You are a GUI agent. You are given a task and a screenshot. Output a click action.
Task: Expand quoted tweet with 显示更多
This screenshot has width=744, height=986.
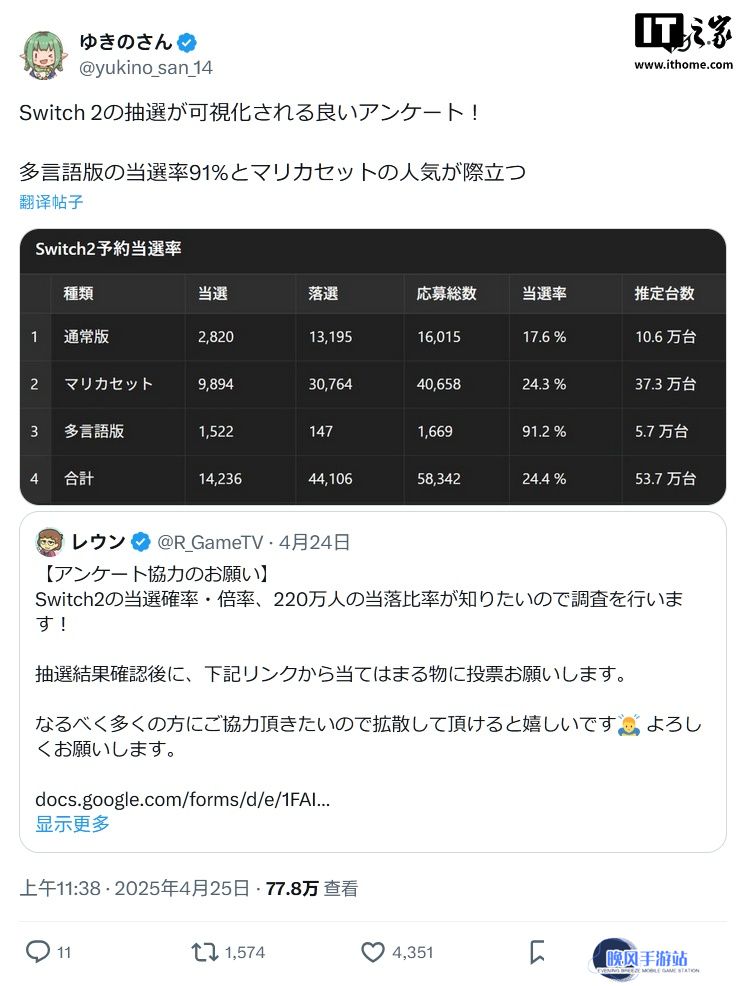72,824
